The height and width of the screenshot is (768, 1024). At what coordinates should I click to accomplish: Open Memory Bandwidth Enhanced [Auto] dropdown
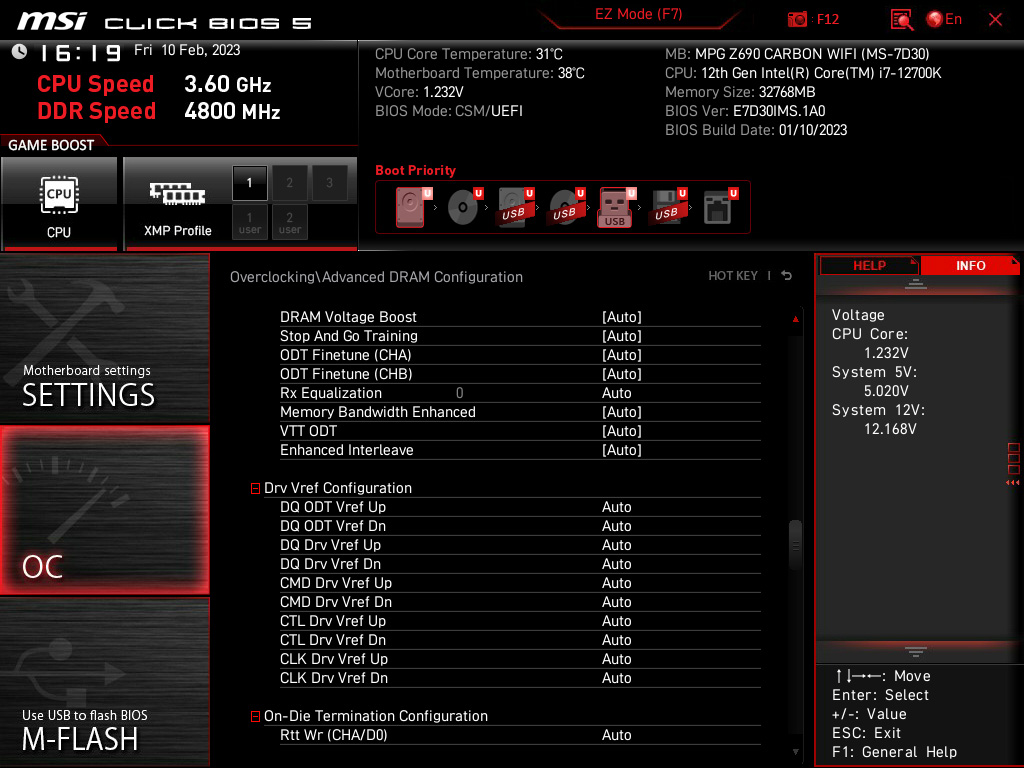click(622, 412)
